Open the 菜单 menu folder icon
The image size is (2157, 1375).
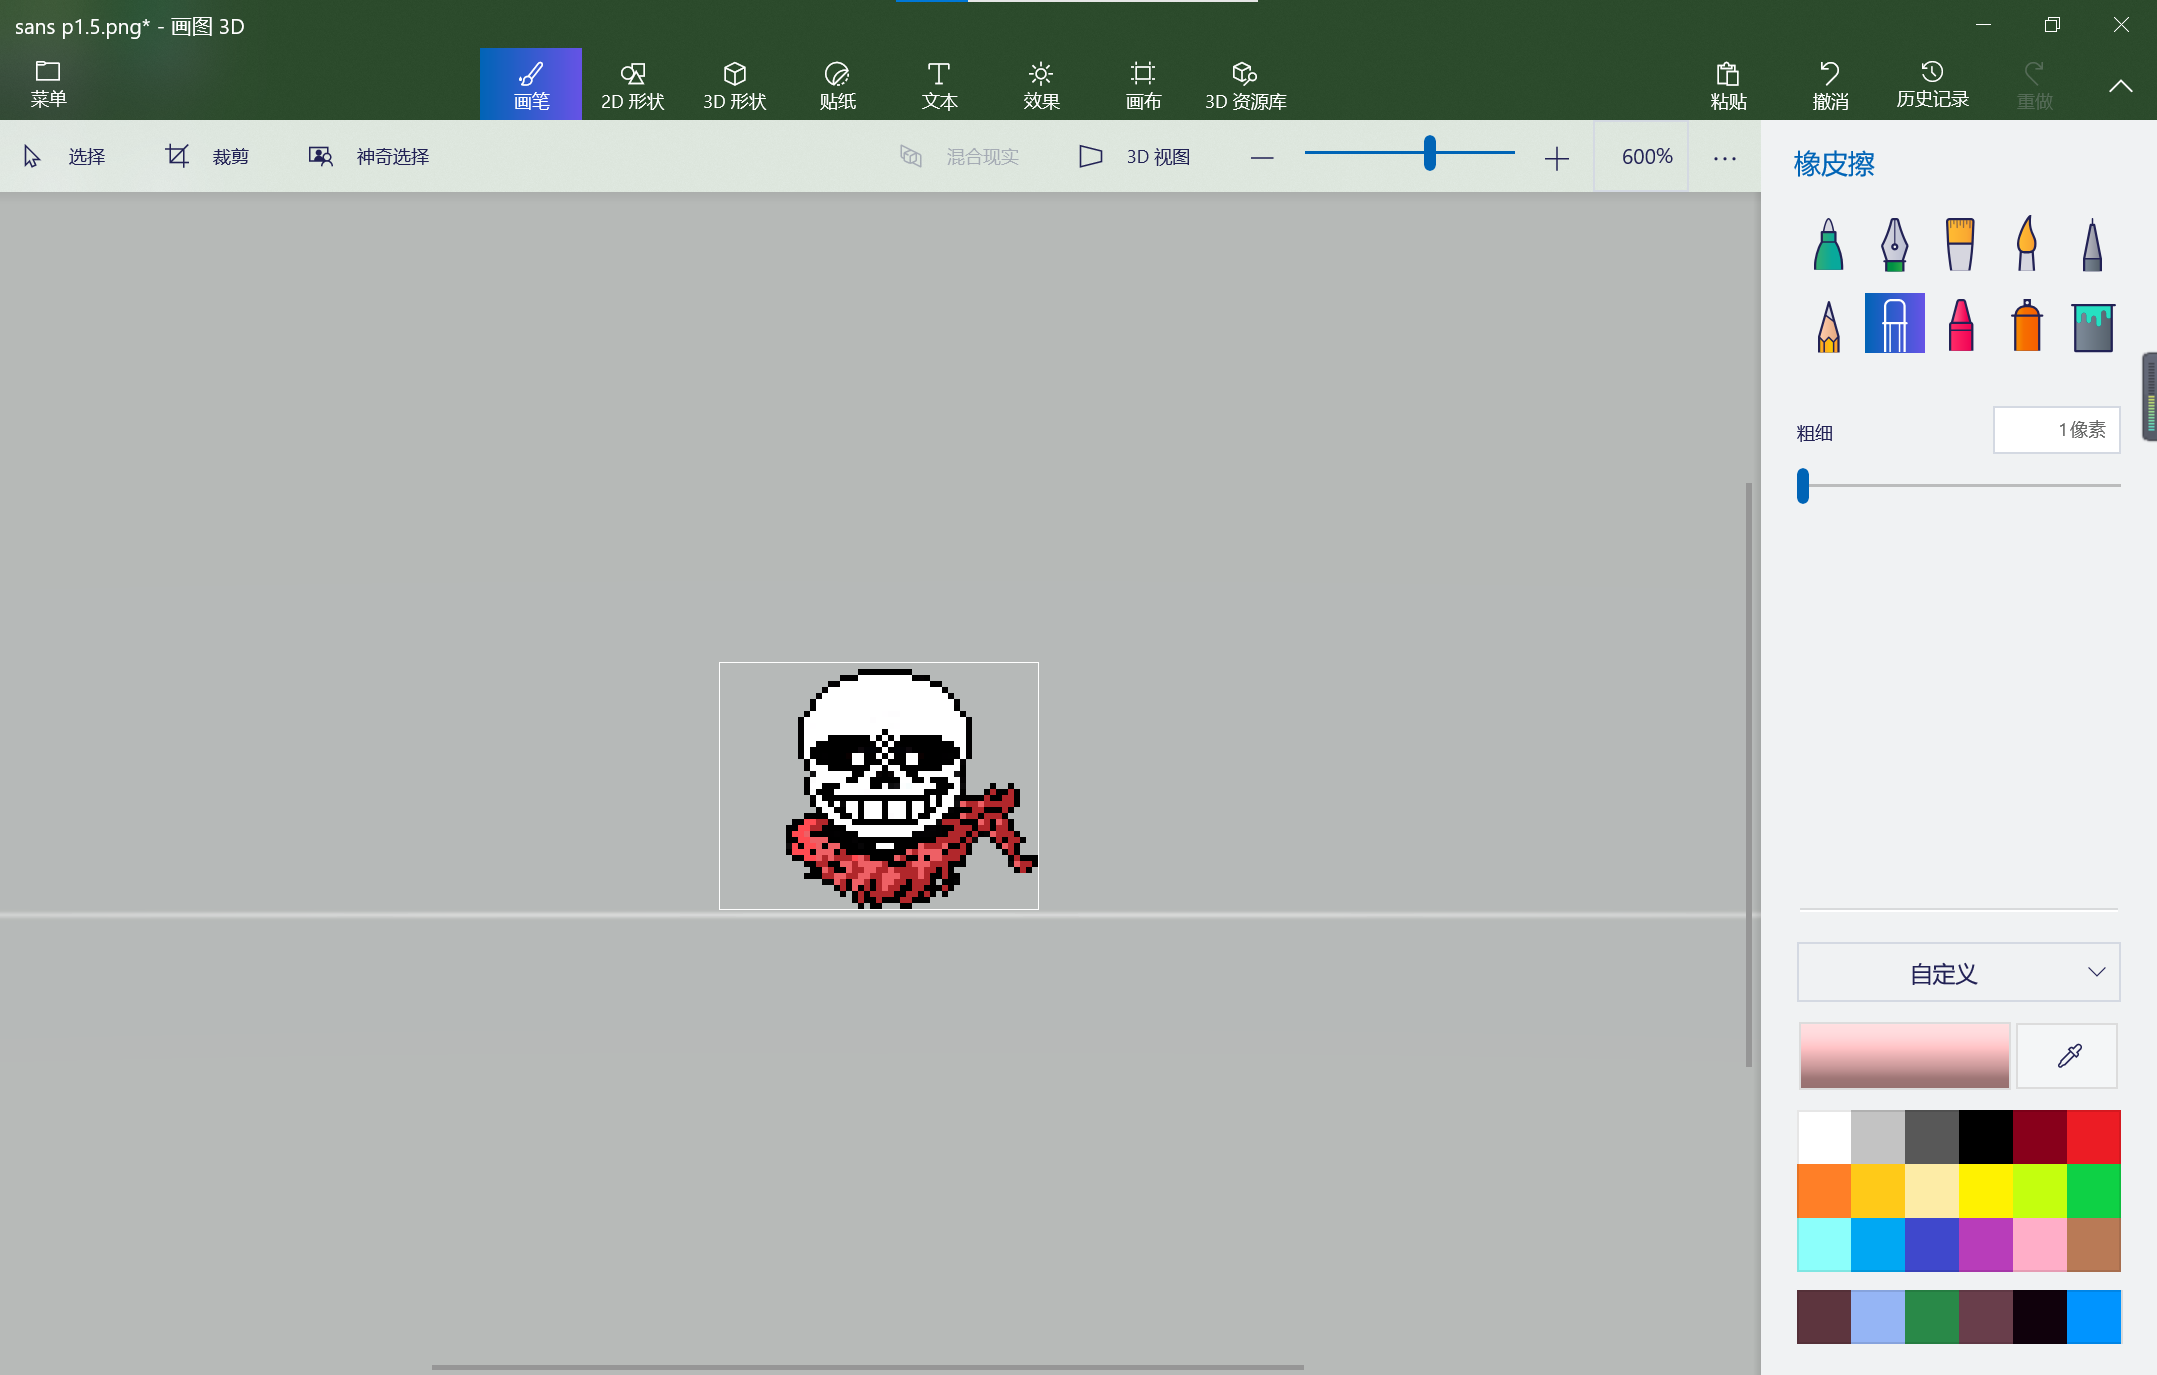[x=47, y=71]
